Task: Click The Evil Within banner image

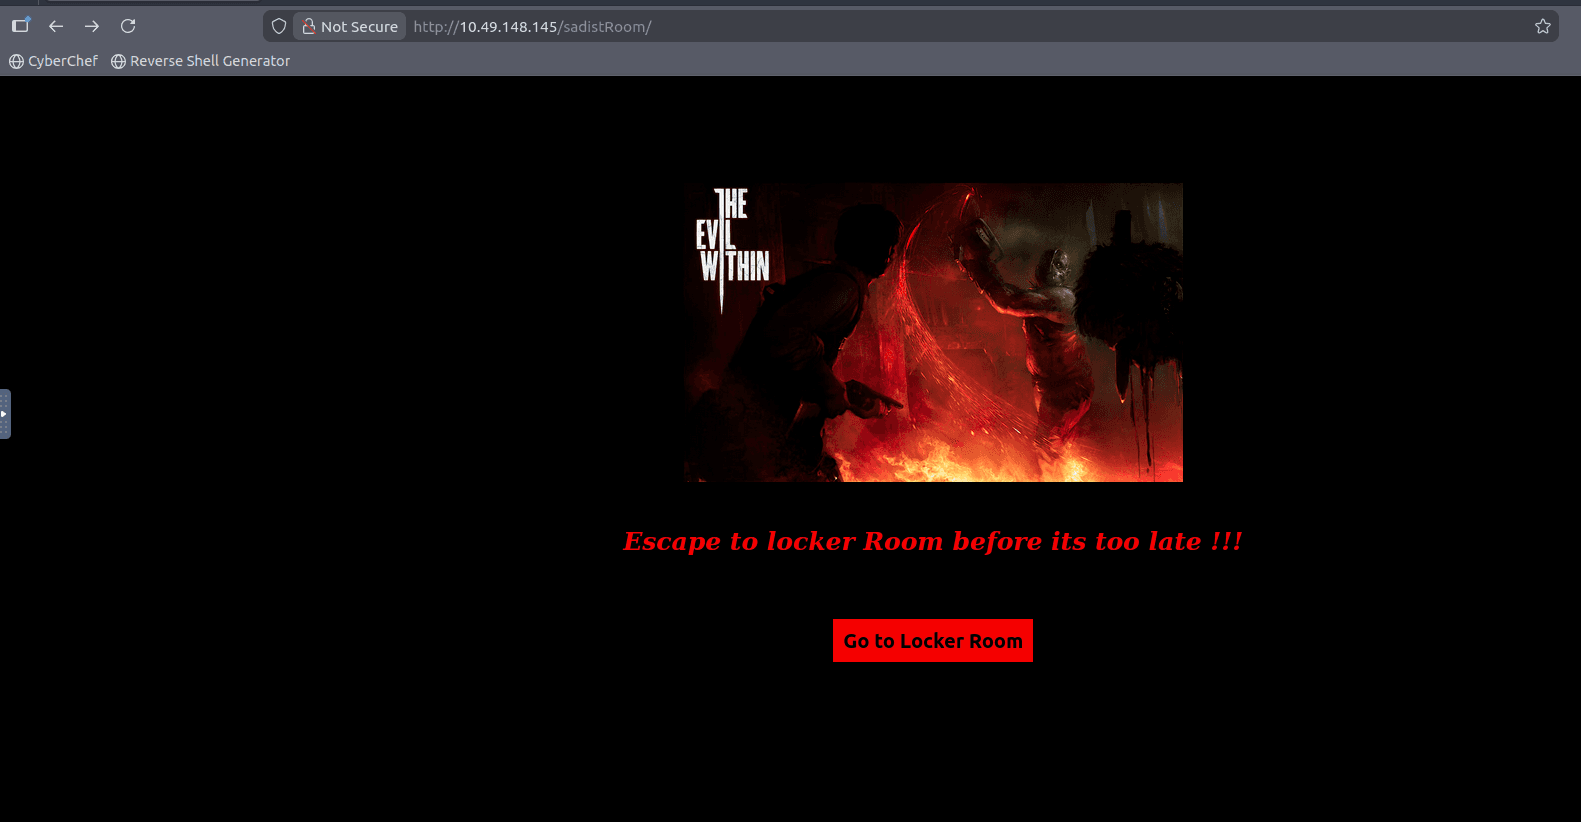Action: coord(933,332)
